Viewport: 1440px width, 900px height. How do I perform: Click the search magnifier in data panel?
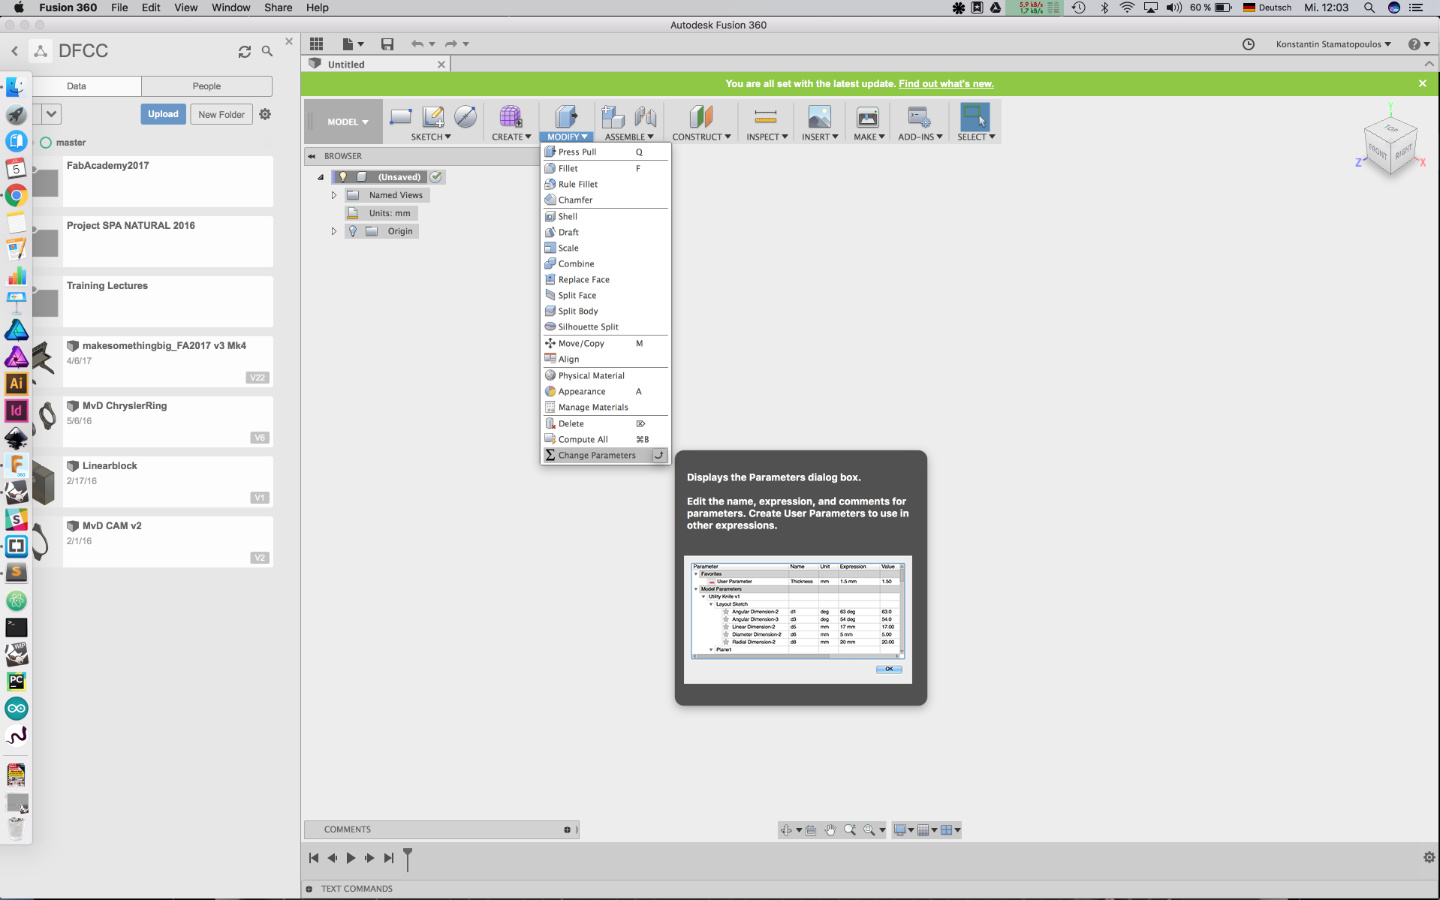267,51
